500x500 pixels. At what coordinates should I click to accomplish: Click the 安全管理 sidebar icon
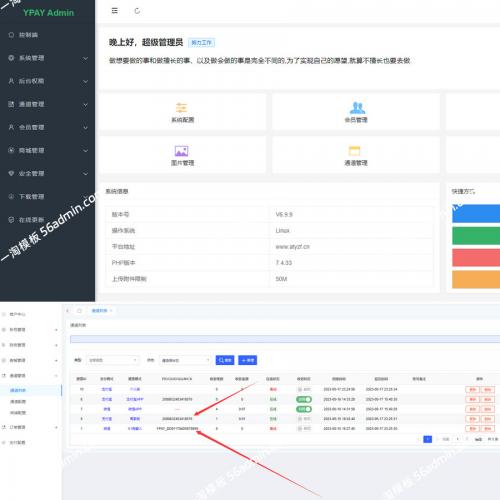[x=11, y=173]
